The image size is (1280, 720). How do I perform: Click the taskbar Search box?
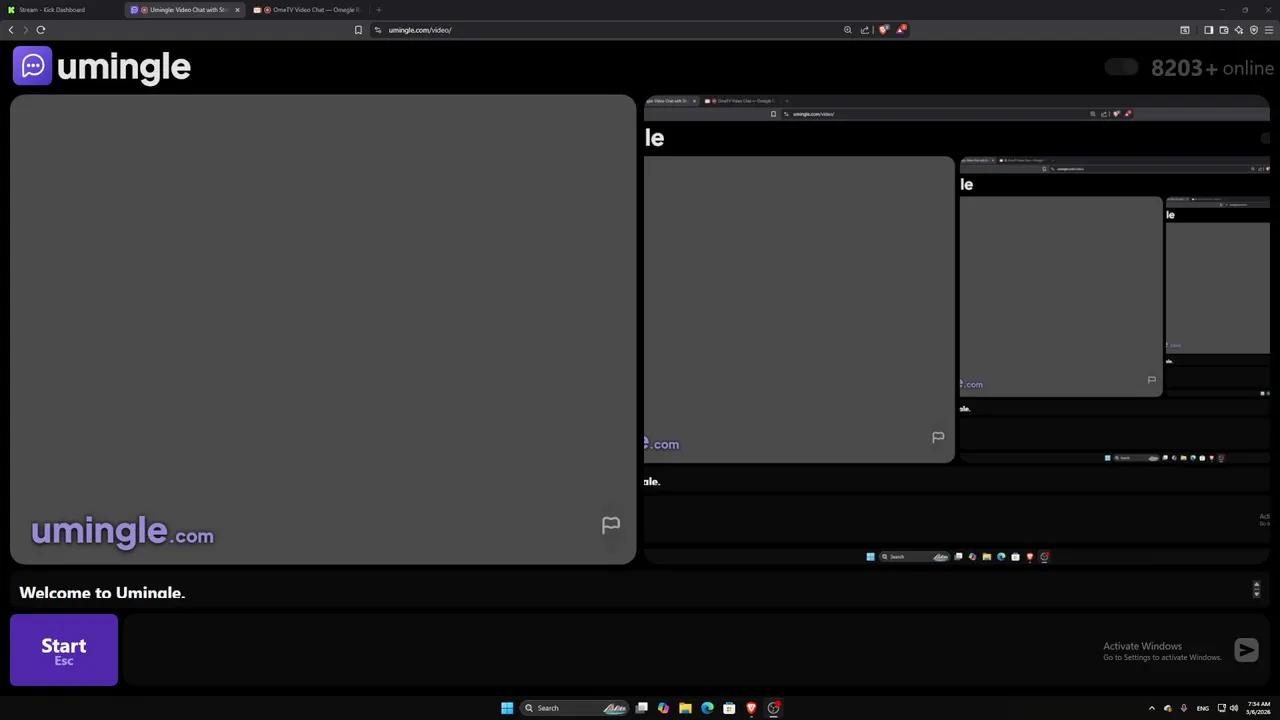click(x=575, y=708)
